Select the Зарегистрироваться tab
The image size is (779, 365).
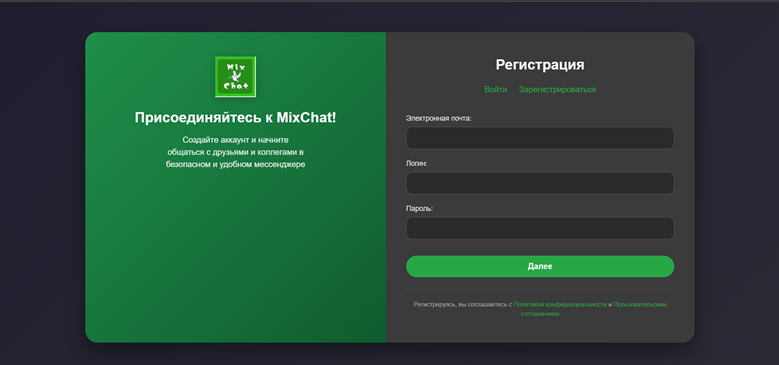click(557, 89)
